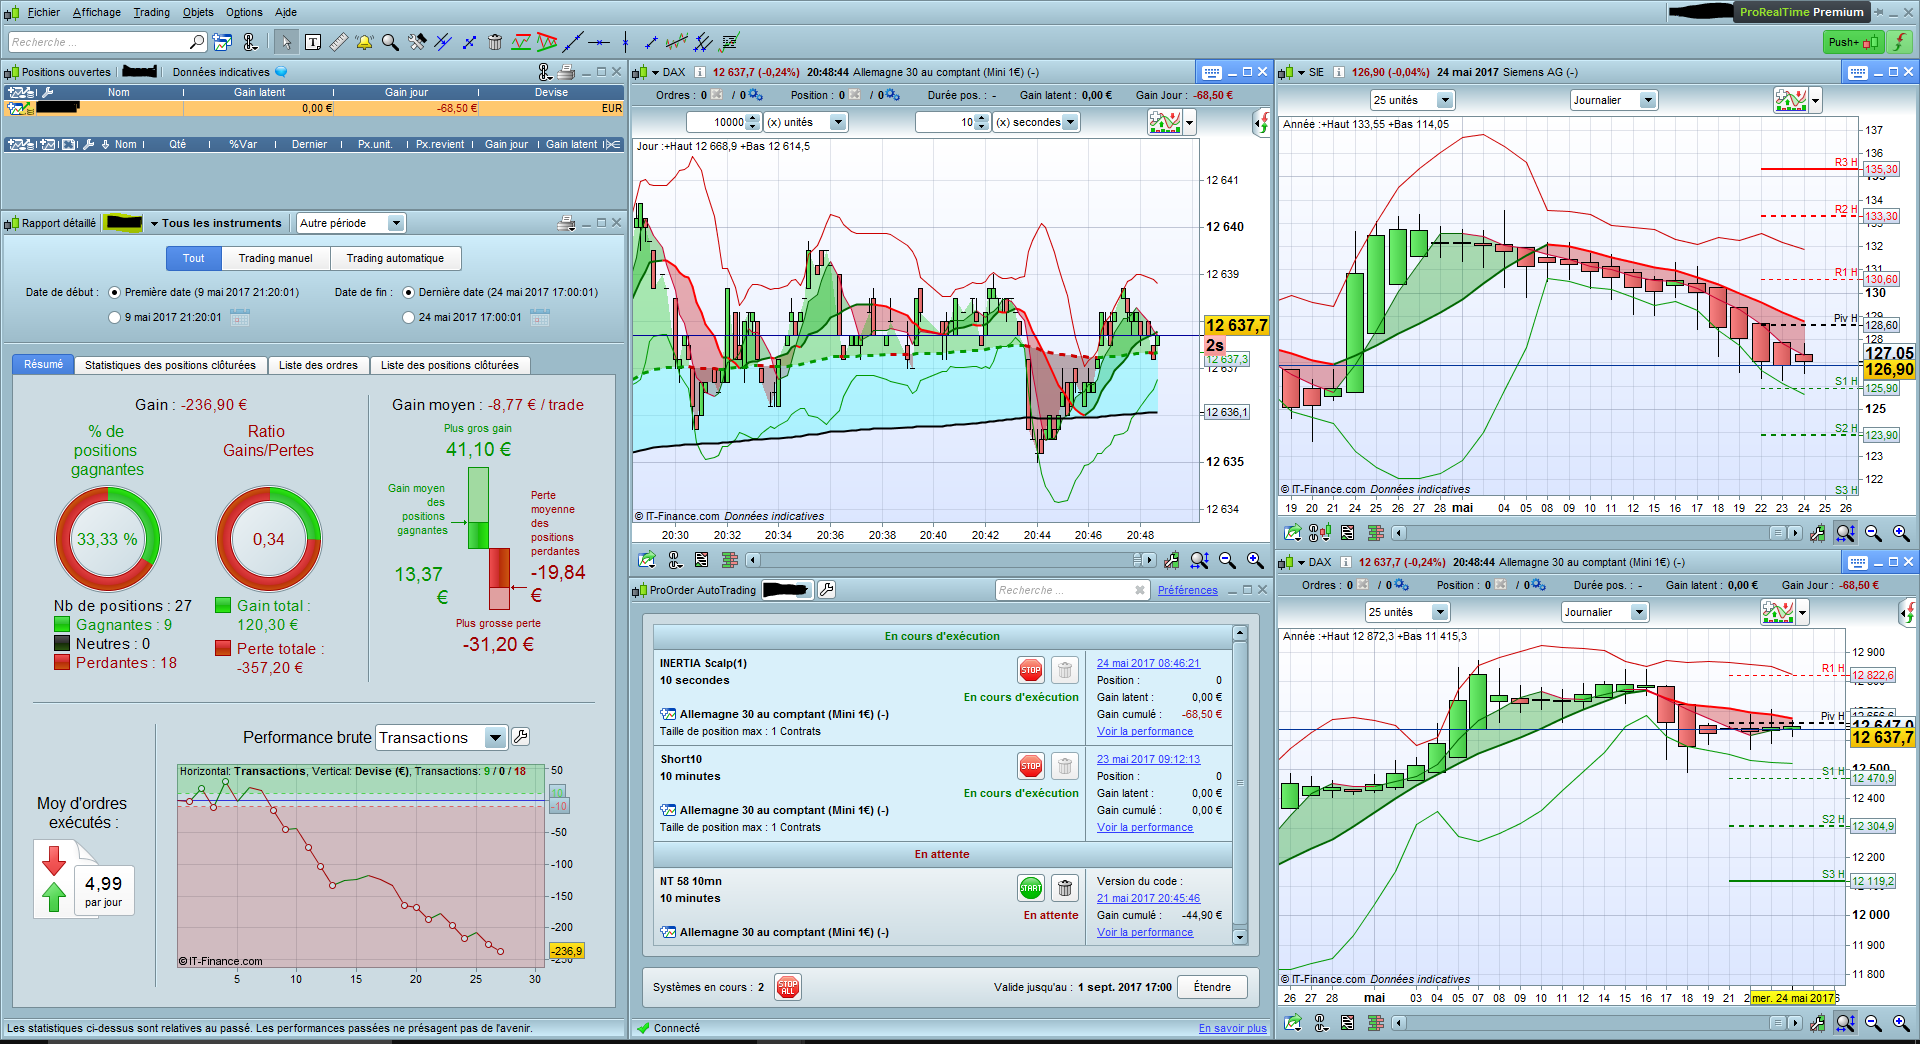Open the wrench and hammer settings tool
The image size is (1920, 1044).
[417, 42]
